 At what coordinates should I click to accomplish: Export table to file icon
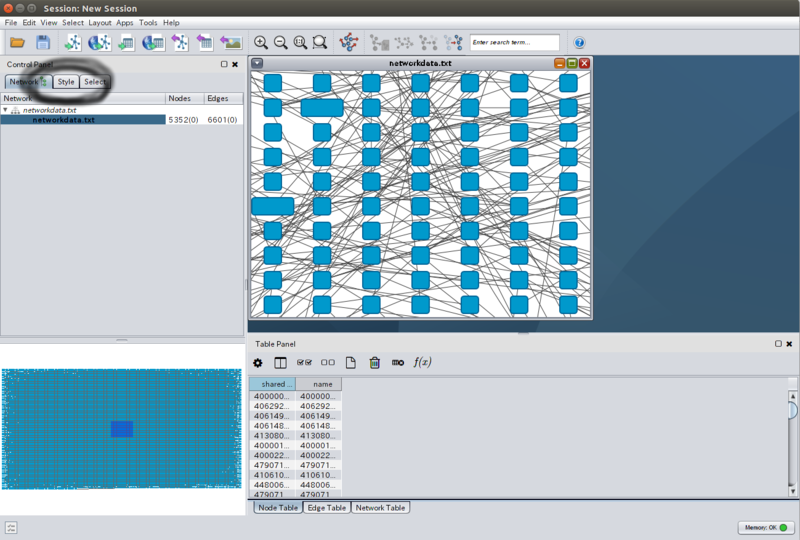205,42
